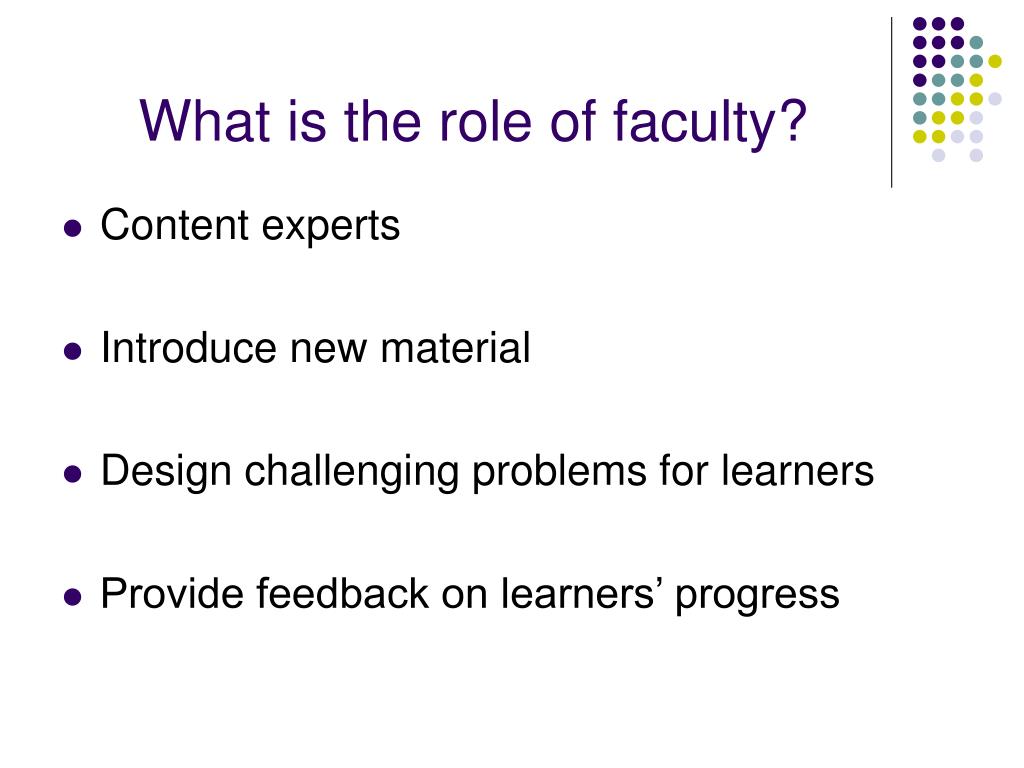
Task: Click the bullet marker beside 'Design challenging problems'
Action: 72,474
